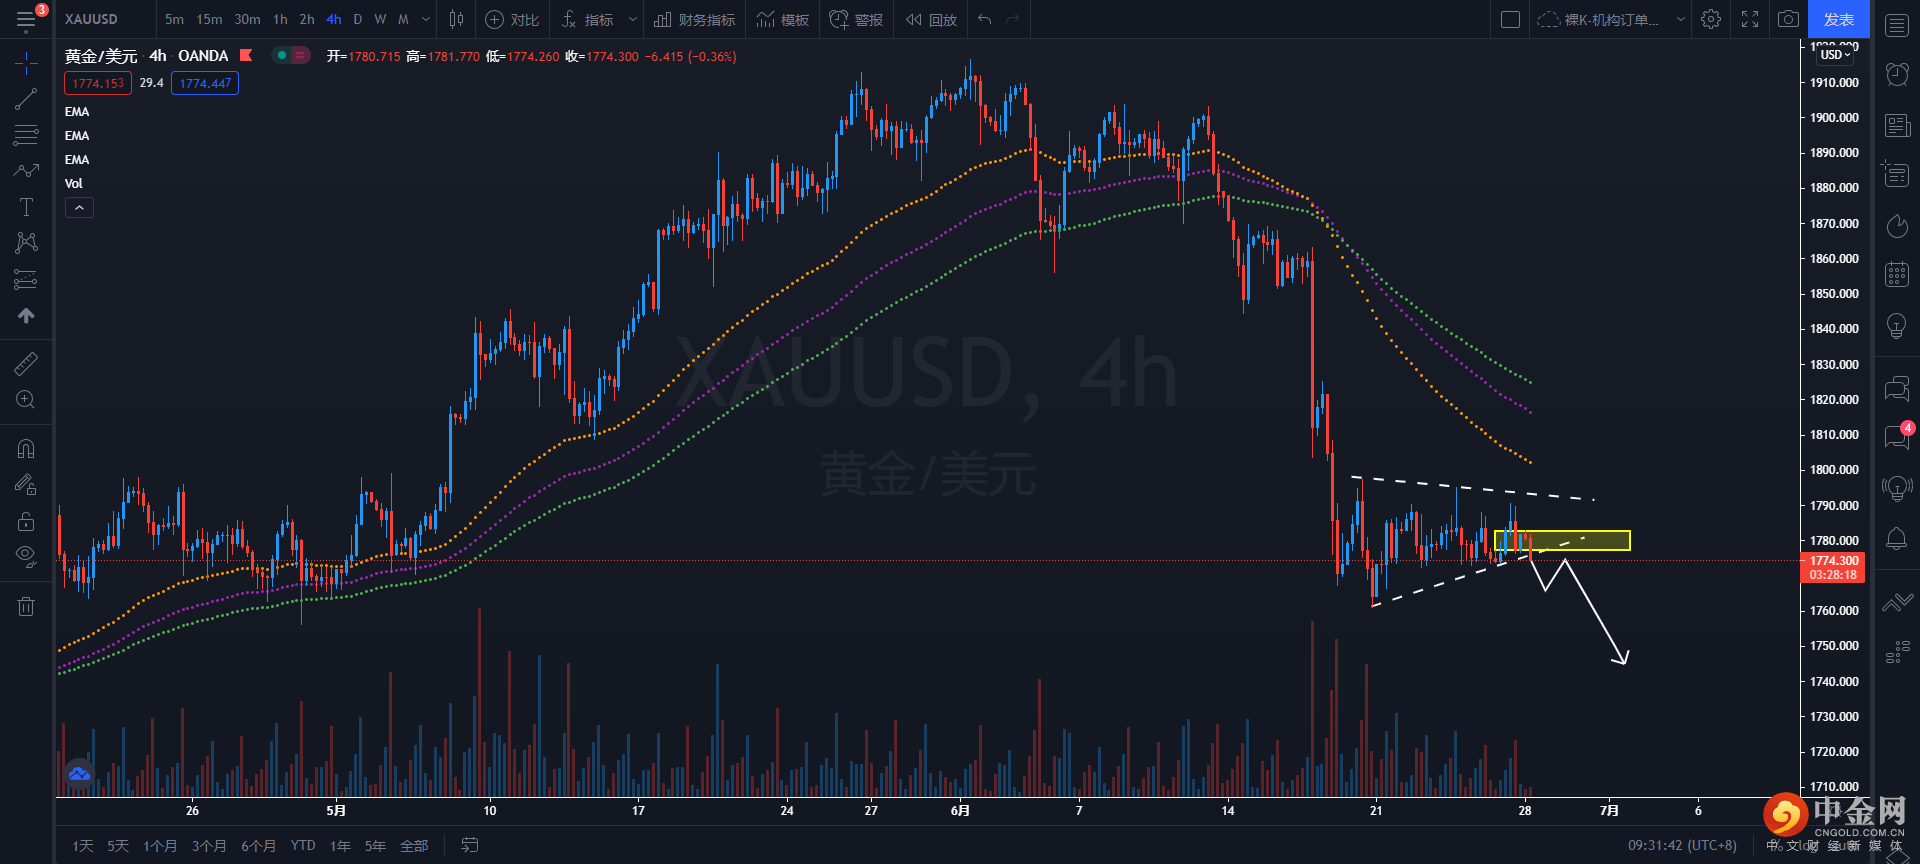
Task: Select the text annotation tool
Action: (x=26, y=207)
